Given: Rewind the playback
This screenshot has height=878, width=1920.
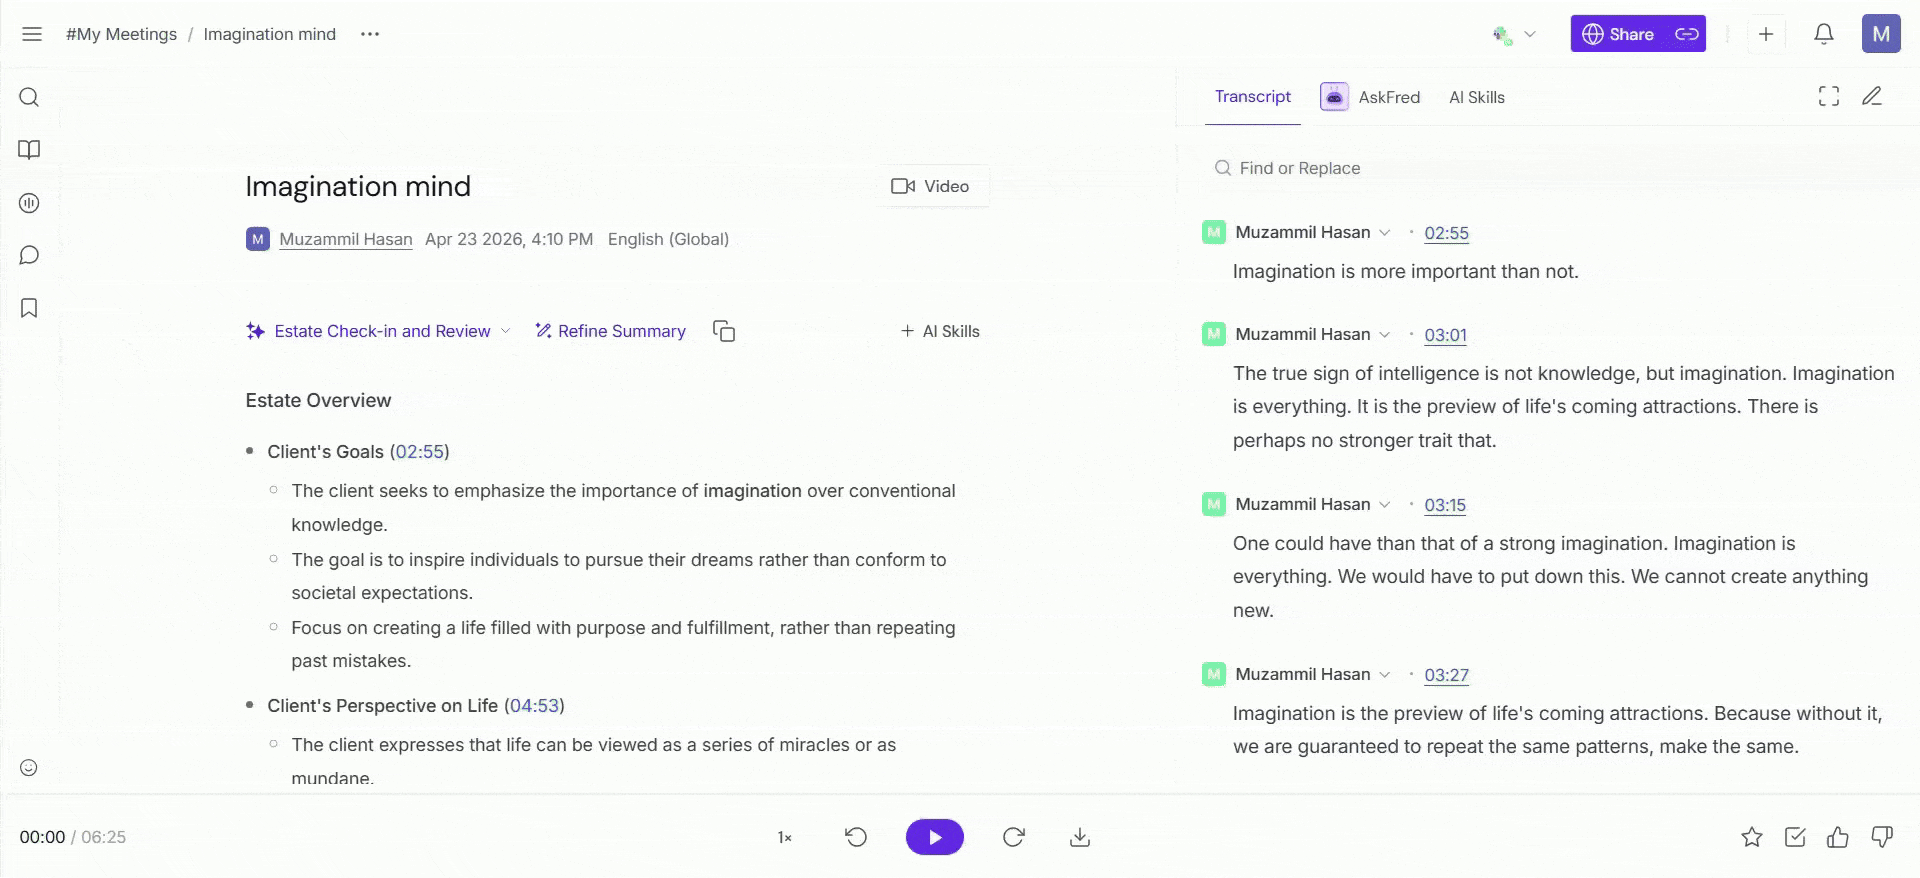Looking at the screenshot, I should (856, 837).
